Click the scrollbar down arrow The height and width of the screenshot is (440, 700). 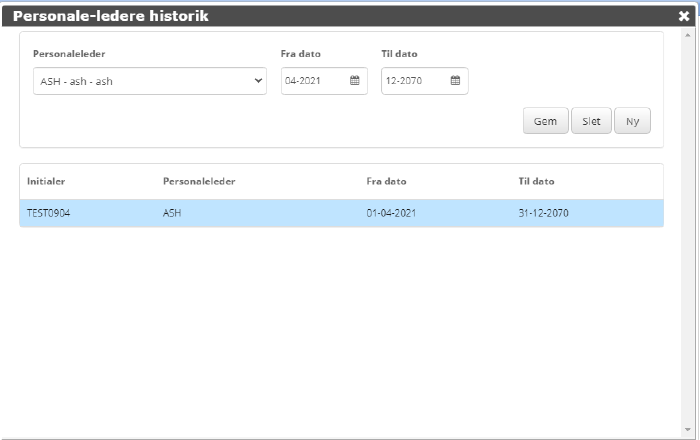[x=687, y=431]
